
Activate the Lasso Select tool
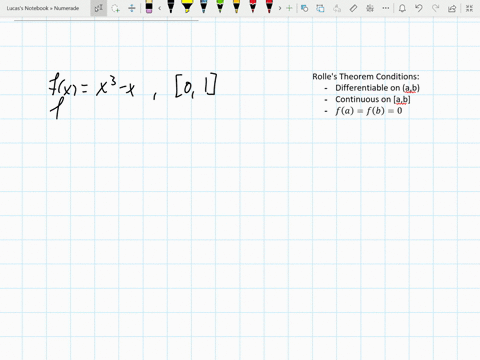click(115, 8)
